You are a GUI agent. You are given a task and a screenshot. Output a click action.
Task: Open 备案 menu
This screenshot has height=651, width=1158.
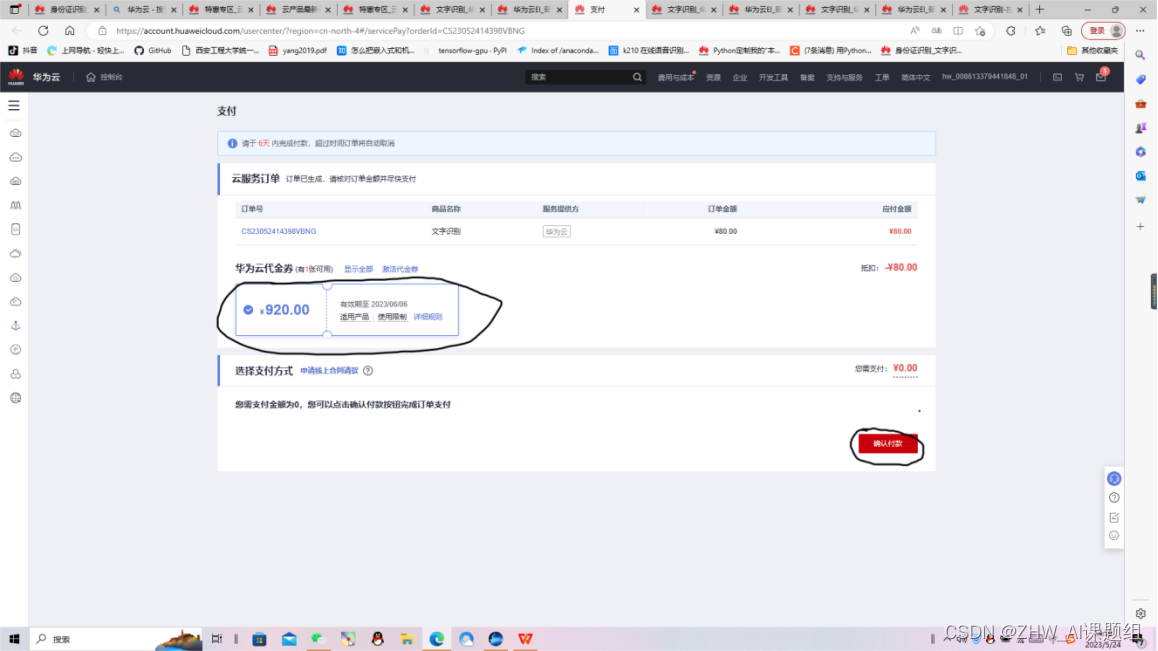coord(807,77)
